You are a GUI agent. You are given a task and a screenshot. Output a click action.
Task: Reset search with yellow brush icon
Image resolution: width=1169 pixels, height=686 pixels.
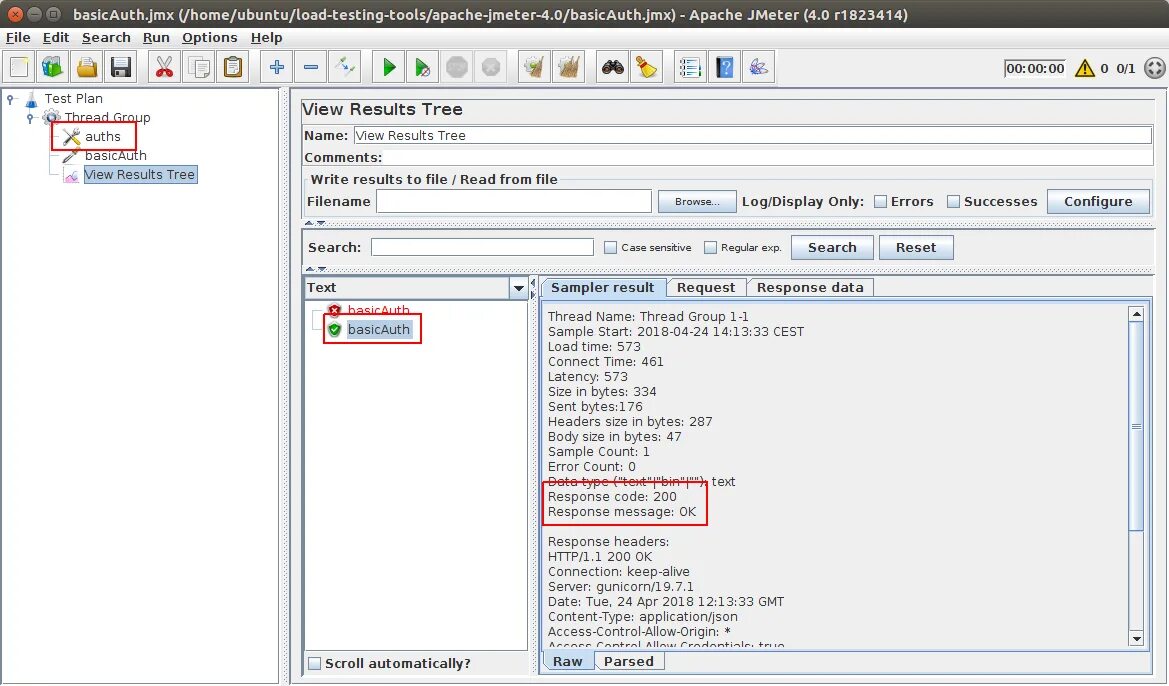(646, 67)
